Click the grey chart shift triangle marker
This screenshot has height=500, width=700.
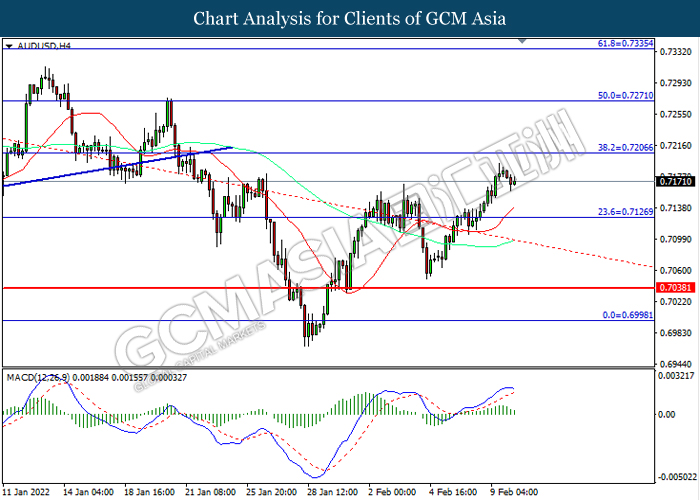coord(522,42)
